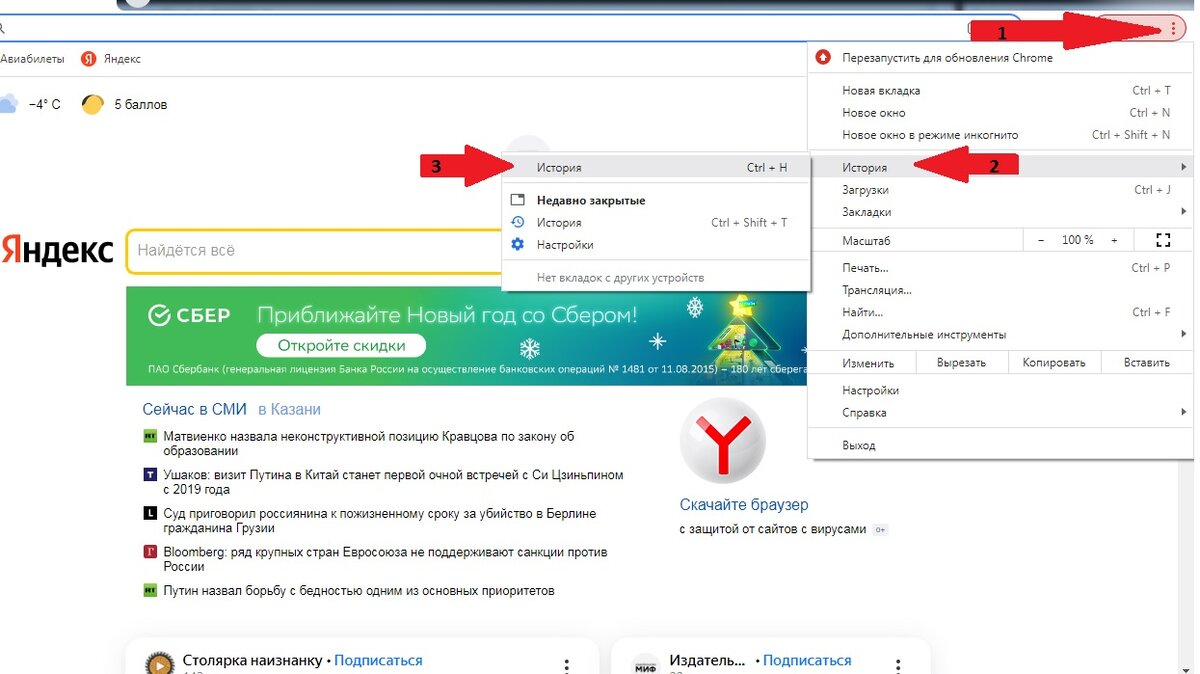Expand Дополнительные инструменты submenu
Image resolution: width=1200 pixels, height=674 pixels.
point(1184,334)
